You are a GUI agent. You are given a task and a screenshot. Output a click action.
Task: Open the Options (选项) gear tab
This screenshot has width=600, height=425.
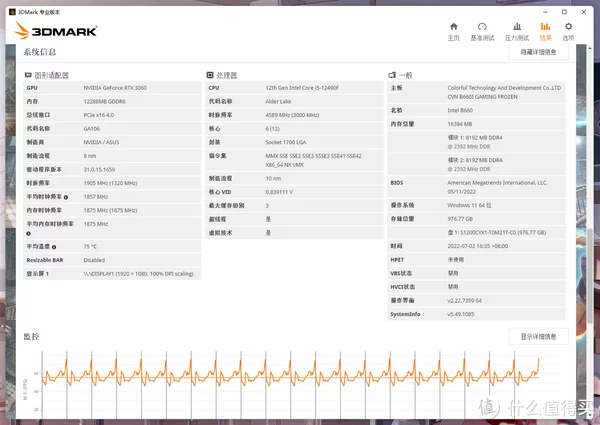pos(568,31)
